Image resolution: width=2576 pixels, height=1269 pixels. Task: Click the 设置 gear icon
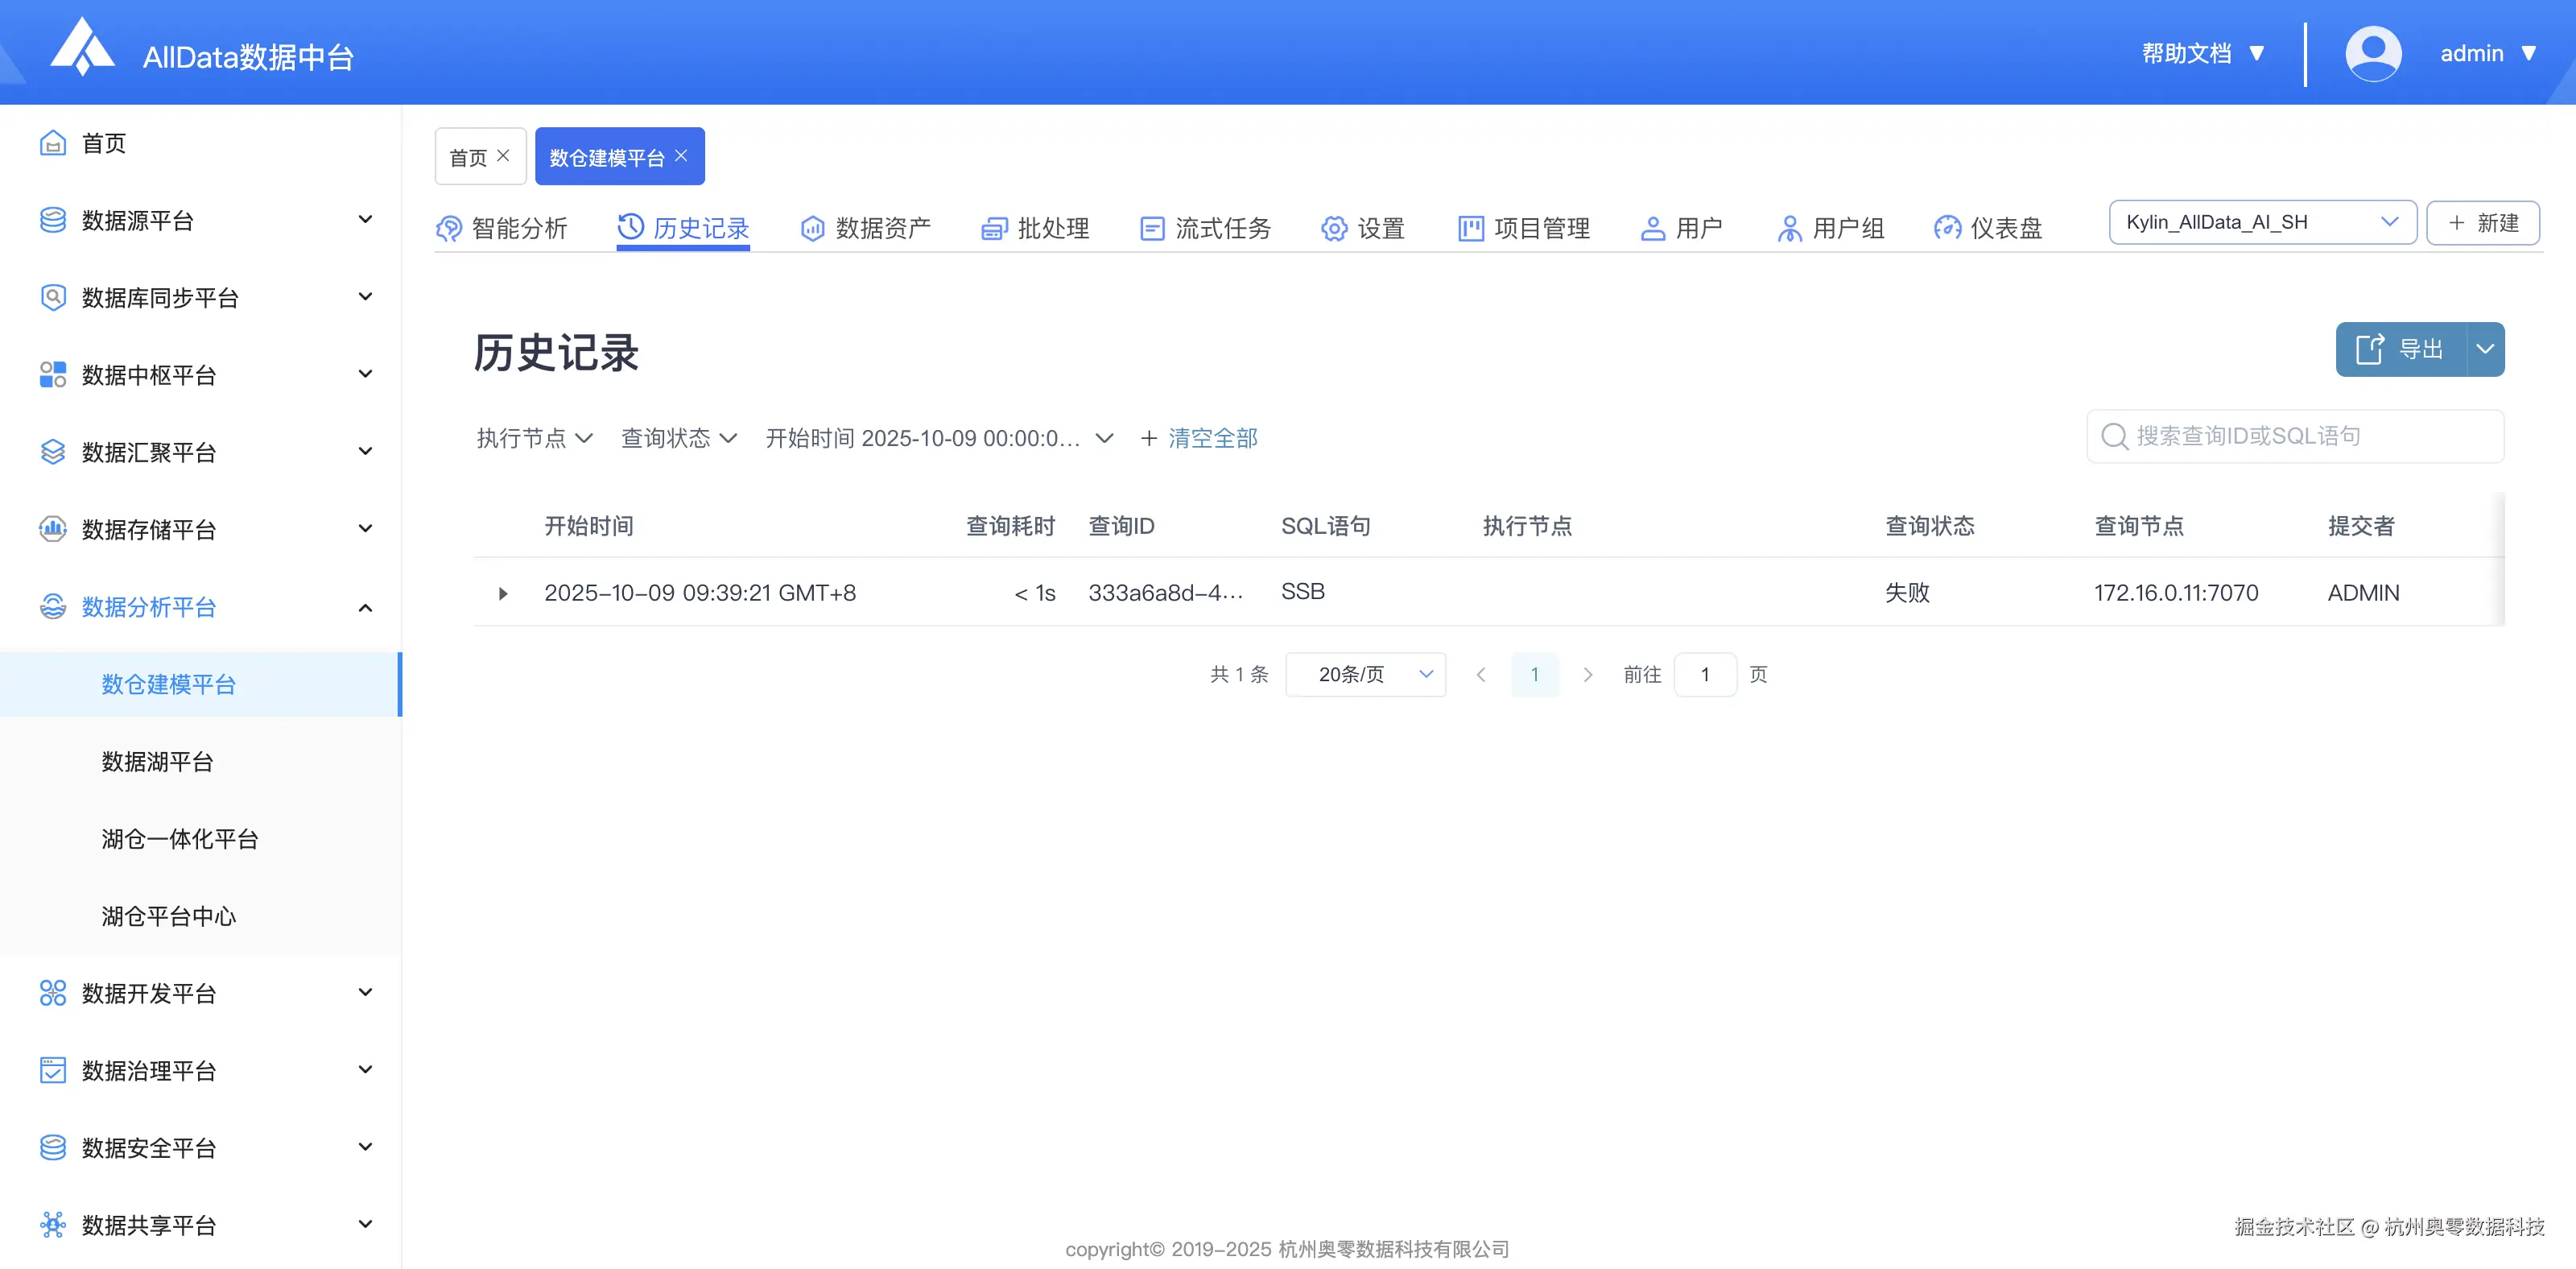coord(1333,228)
